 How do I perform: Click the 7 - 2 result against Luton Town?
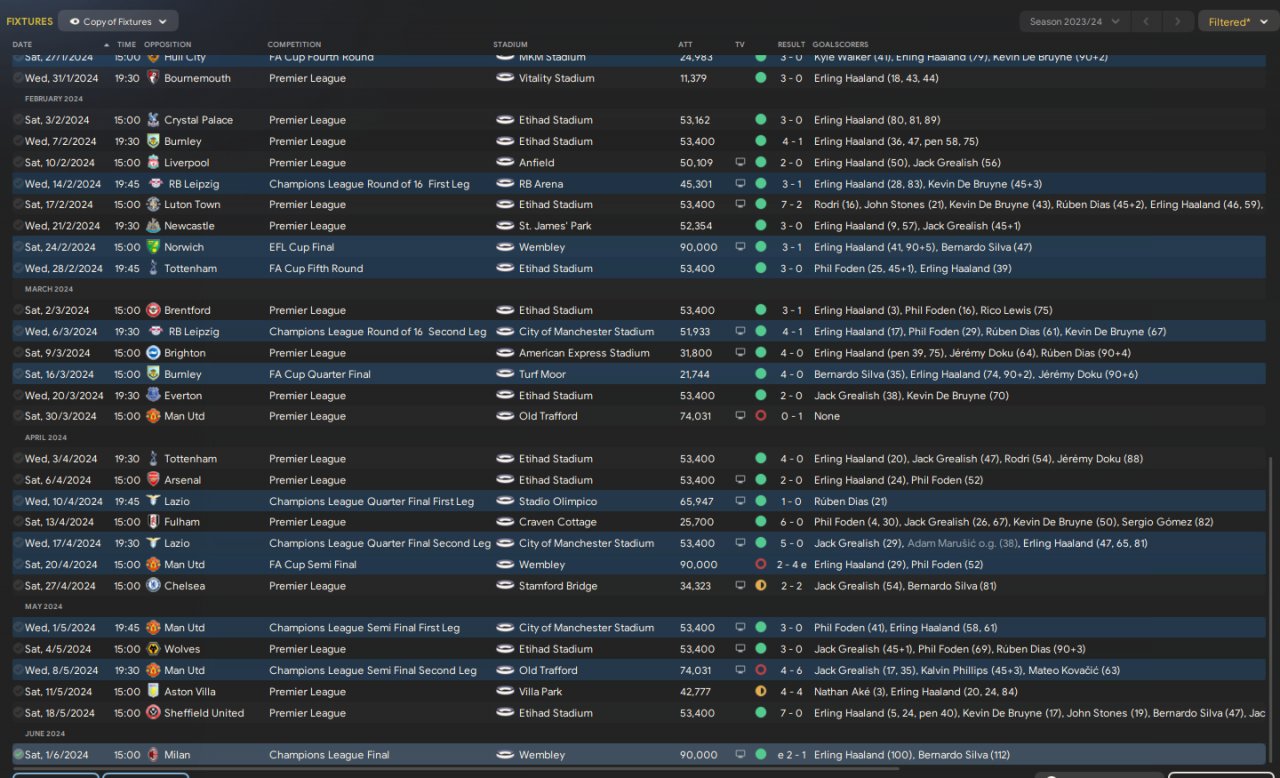[x=791, y=204]
